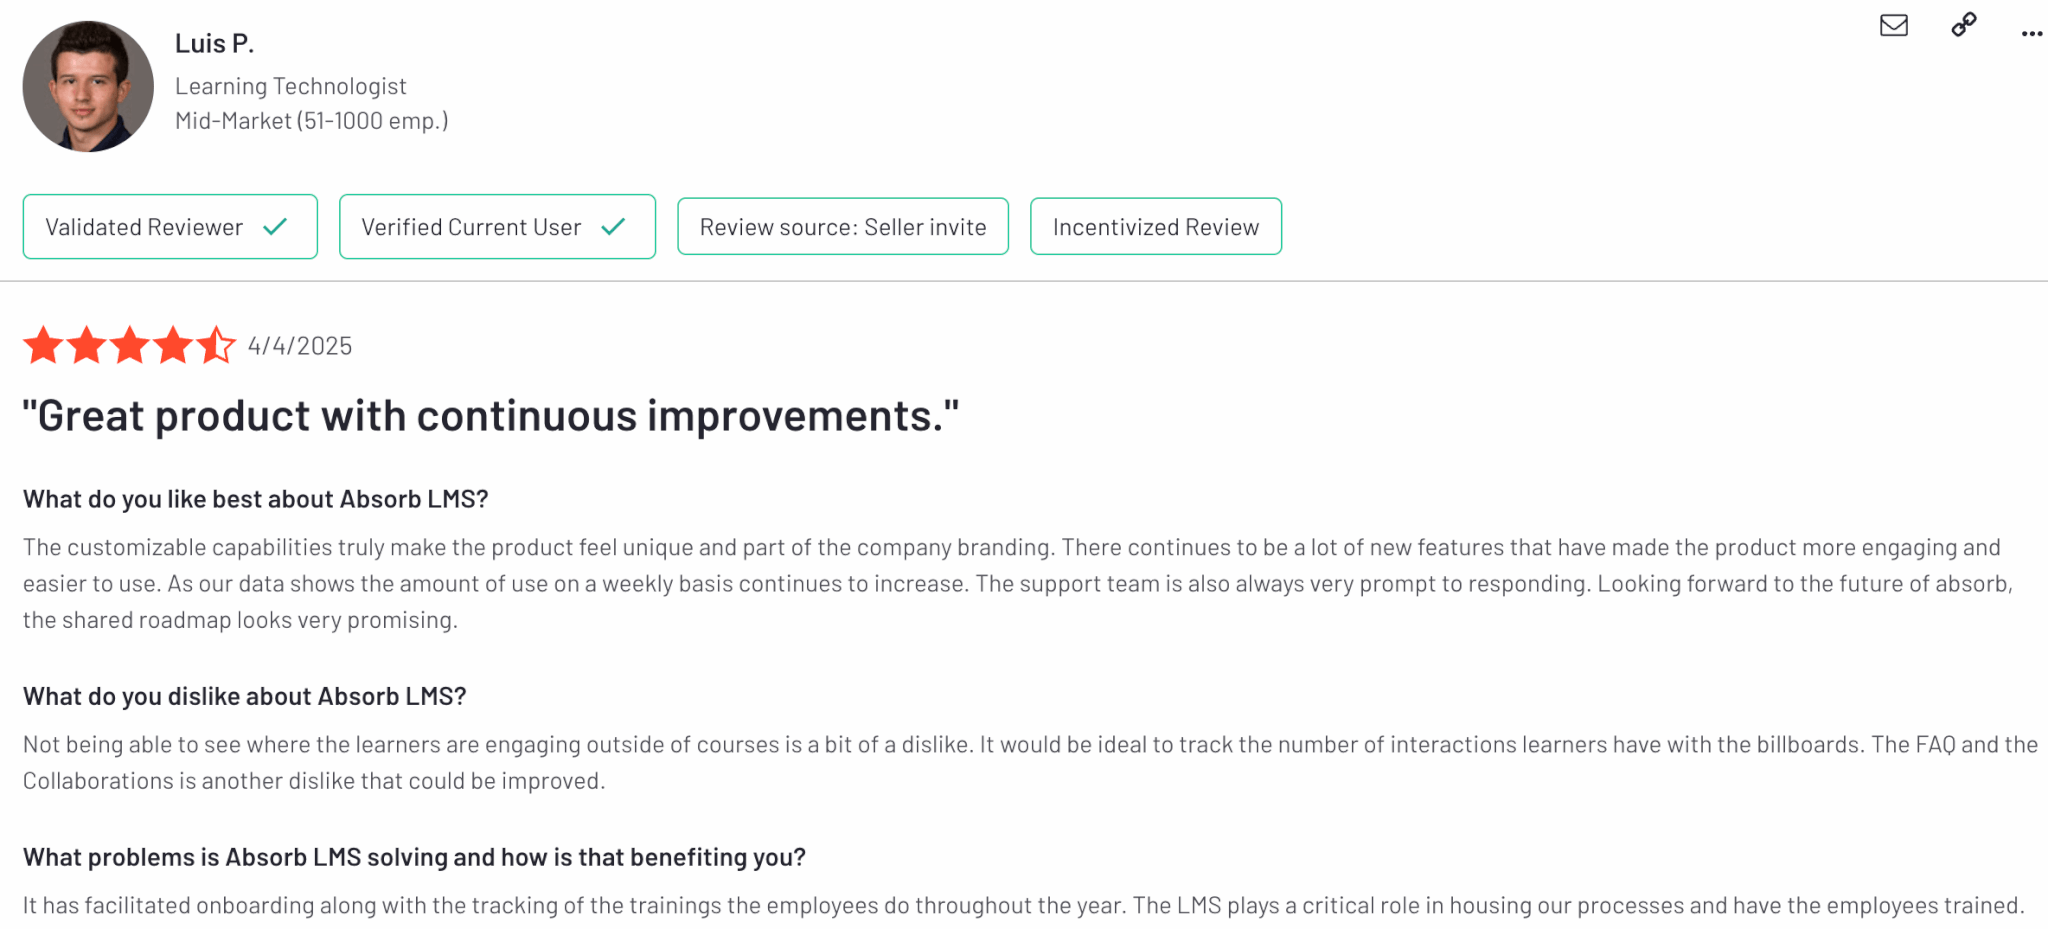Click the fourth rating star
The width and height of the screenshot is (2048, 929).
click(x=173, y=346)
